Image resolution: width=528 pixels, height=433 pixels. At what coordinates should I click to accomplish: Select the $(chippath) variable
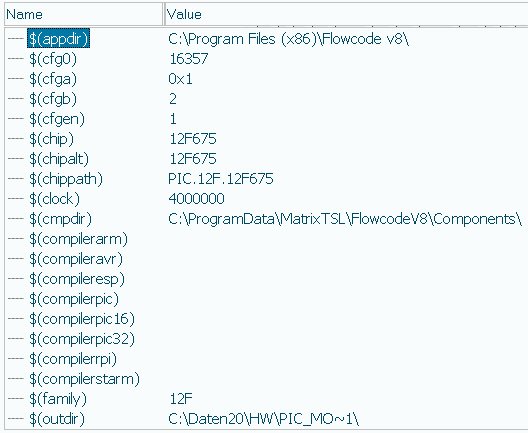[66, 179]
